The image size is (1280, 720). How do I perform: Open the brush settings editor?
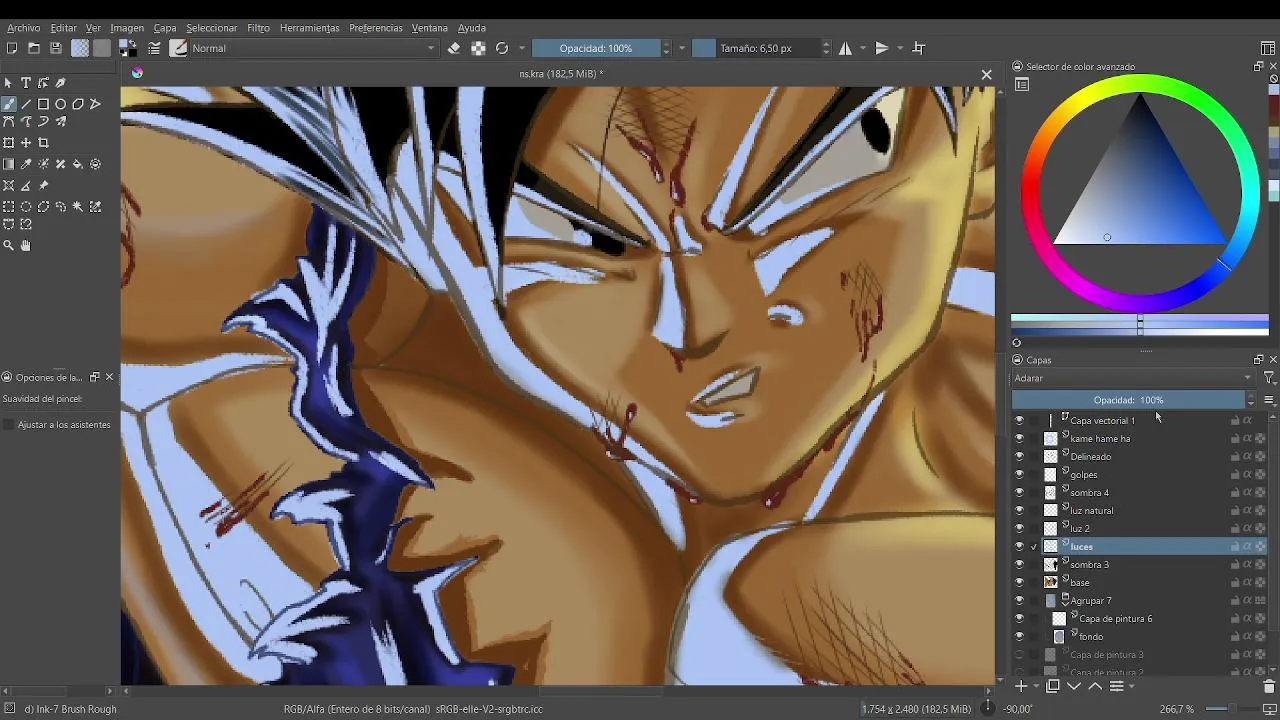154,48
